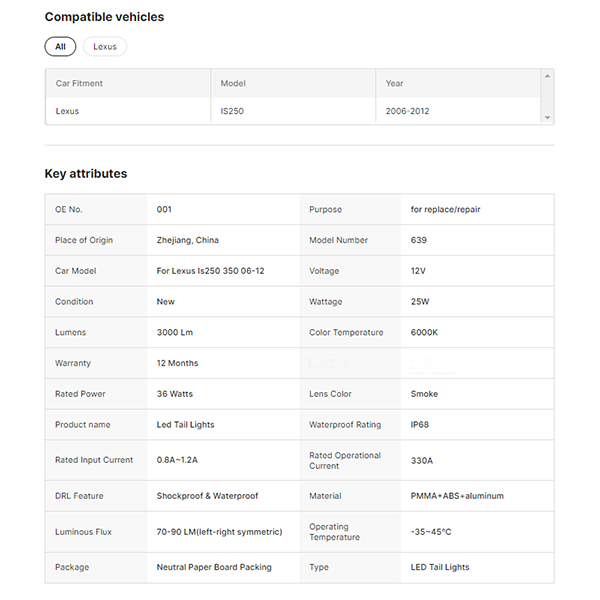Viewport: 600px width, 600px height.
Task: Select the All vehicles filter pill
Action: (x=60, y=47)
